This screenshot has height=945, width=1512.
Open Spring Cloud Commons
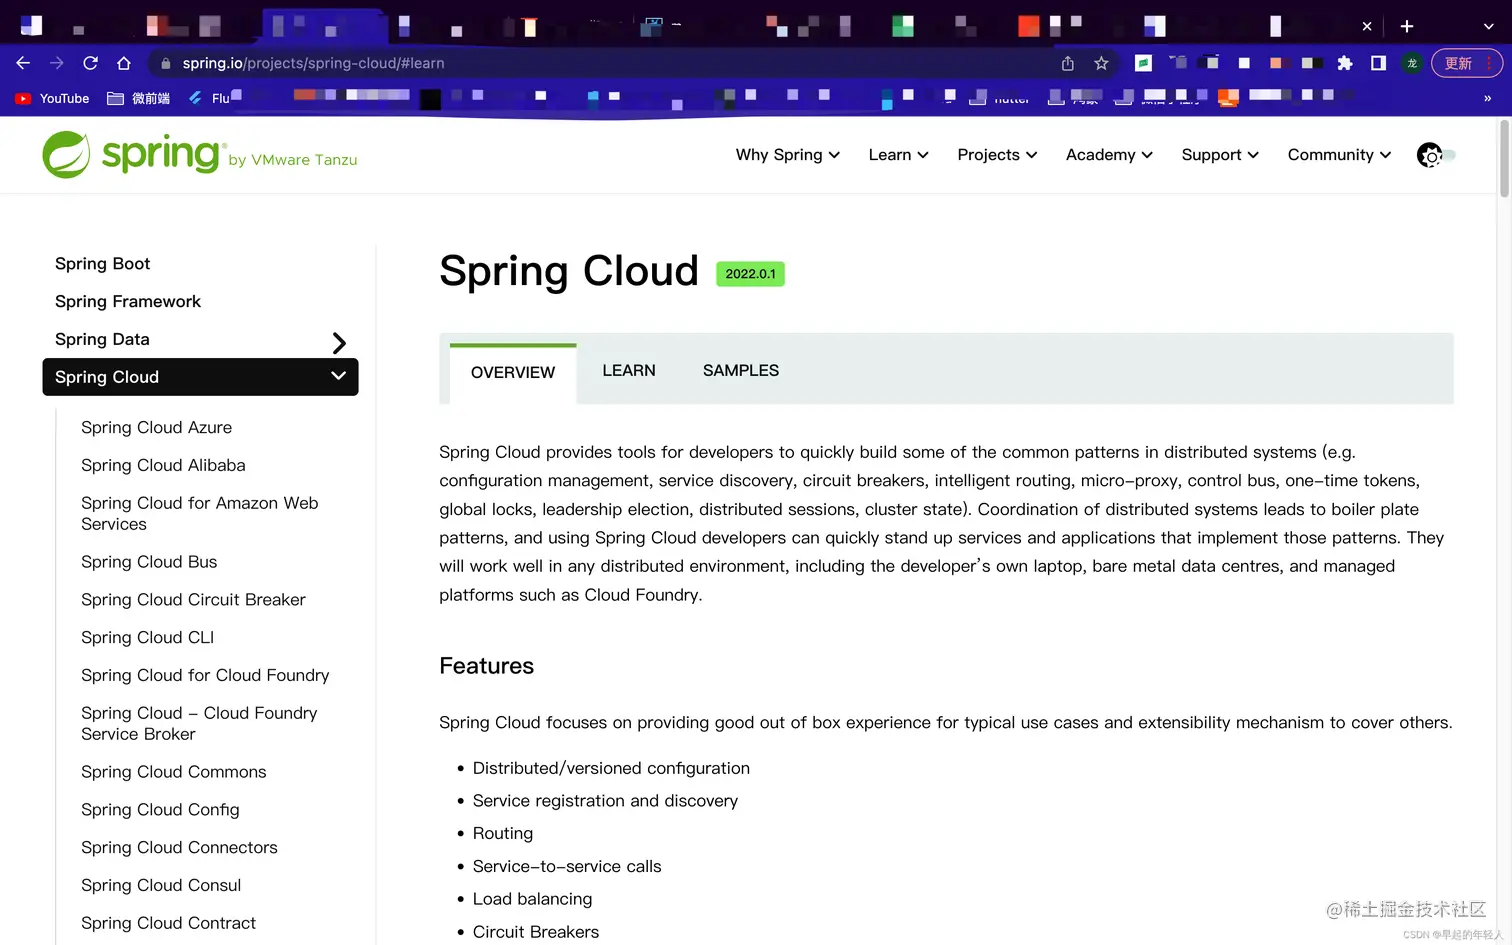click(x=173, y=772)
